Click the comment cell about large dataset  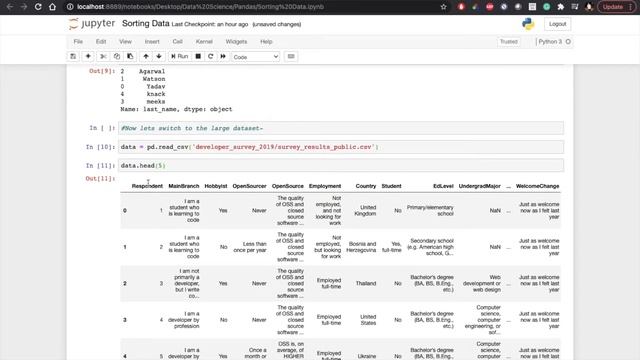click(341, 128)
